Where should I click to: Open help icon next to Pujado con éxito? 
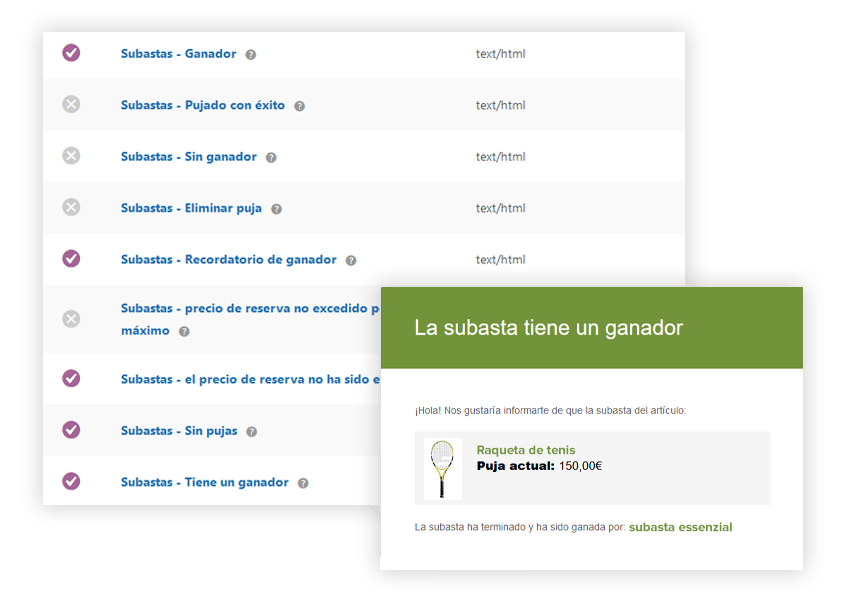pyautogui.click(x=299, y=106)
